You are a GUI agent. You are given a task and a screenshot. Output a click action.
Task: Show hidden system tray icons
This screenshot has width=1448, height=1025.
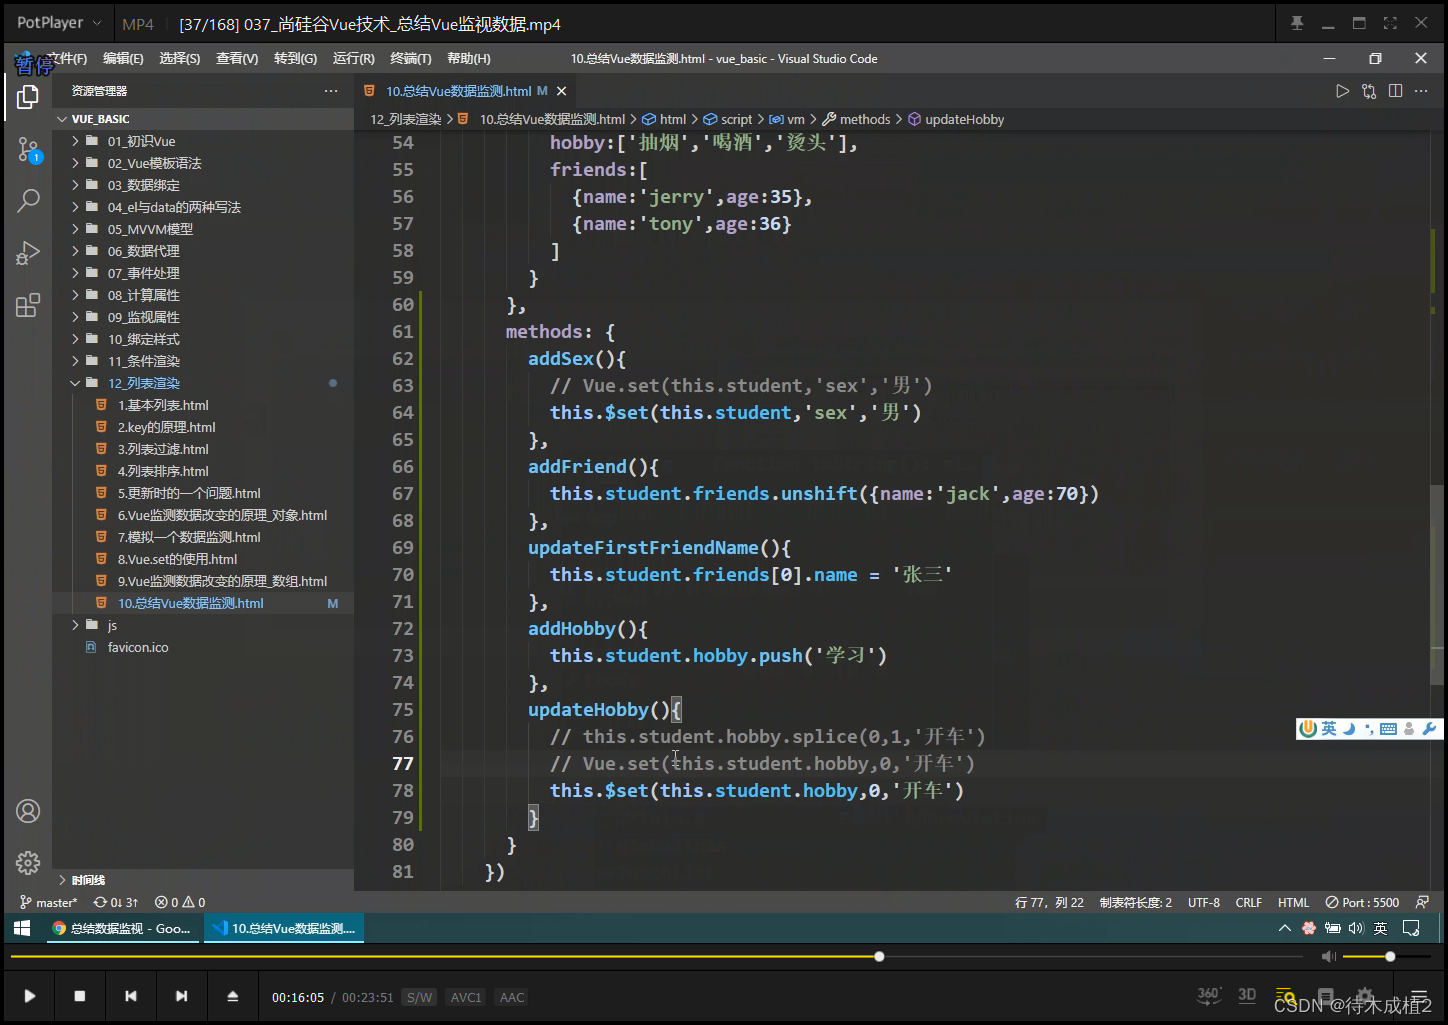tap(1285, 928)
